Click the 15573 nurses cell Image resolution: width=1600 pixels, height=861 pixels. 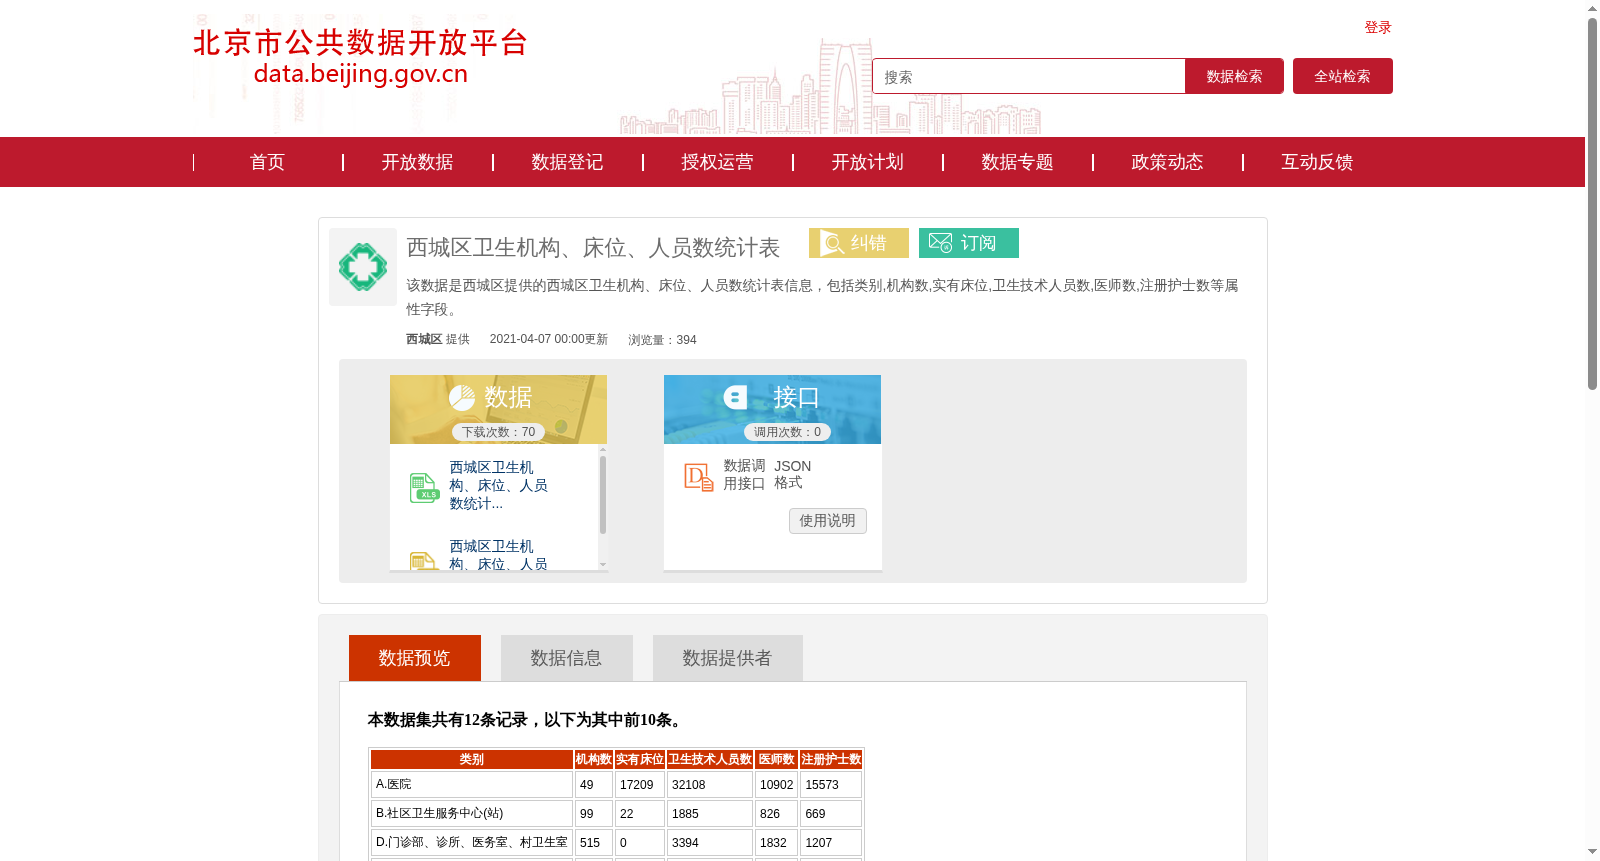pos(831,785)
